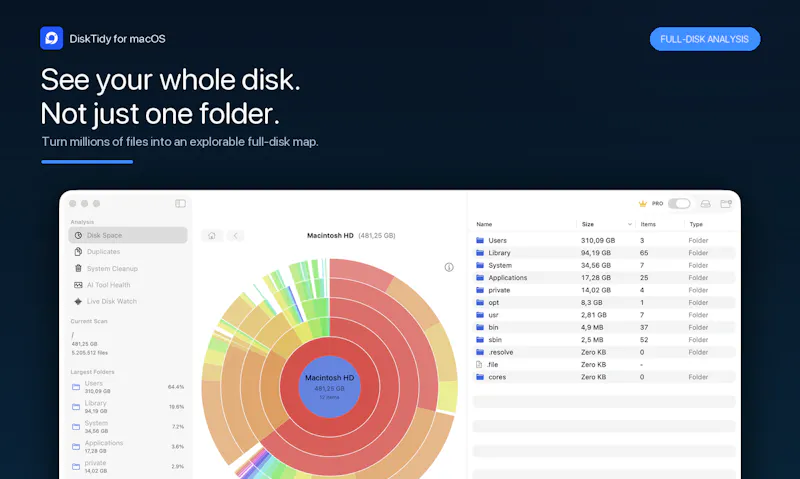Open Duplicates in the sidebar
Viewport: 800px width, 479px height.
[128, 251]
